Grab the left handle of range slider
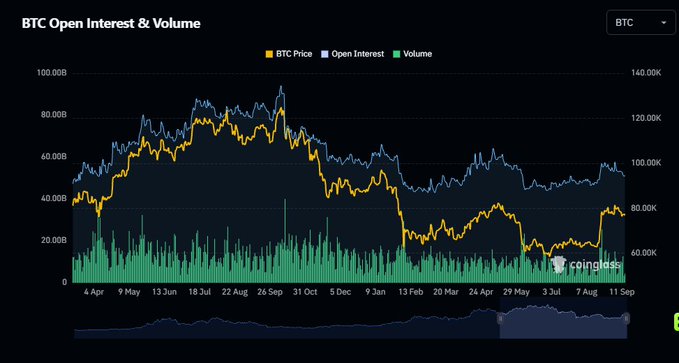The height and width of the screenshot is (363, 679). (x=500, y=319)
